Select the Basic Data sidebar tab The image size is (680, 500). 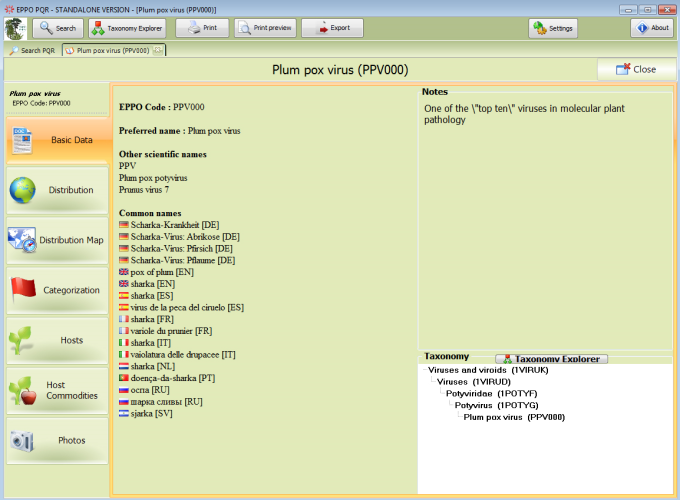click(58, 140)
